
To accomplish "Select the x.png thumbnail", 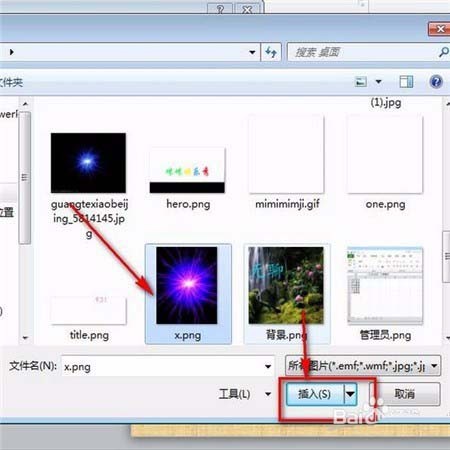I will click(188, 294).
